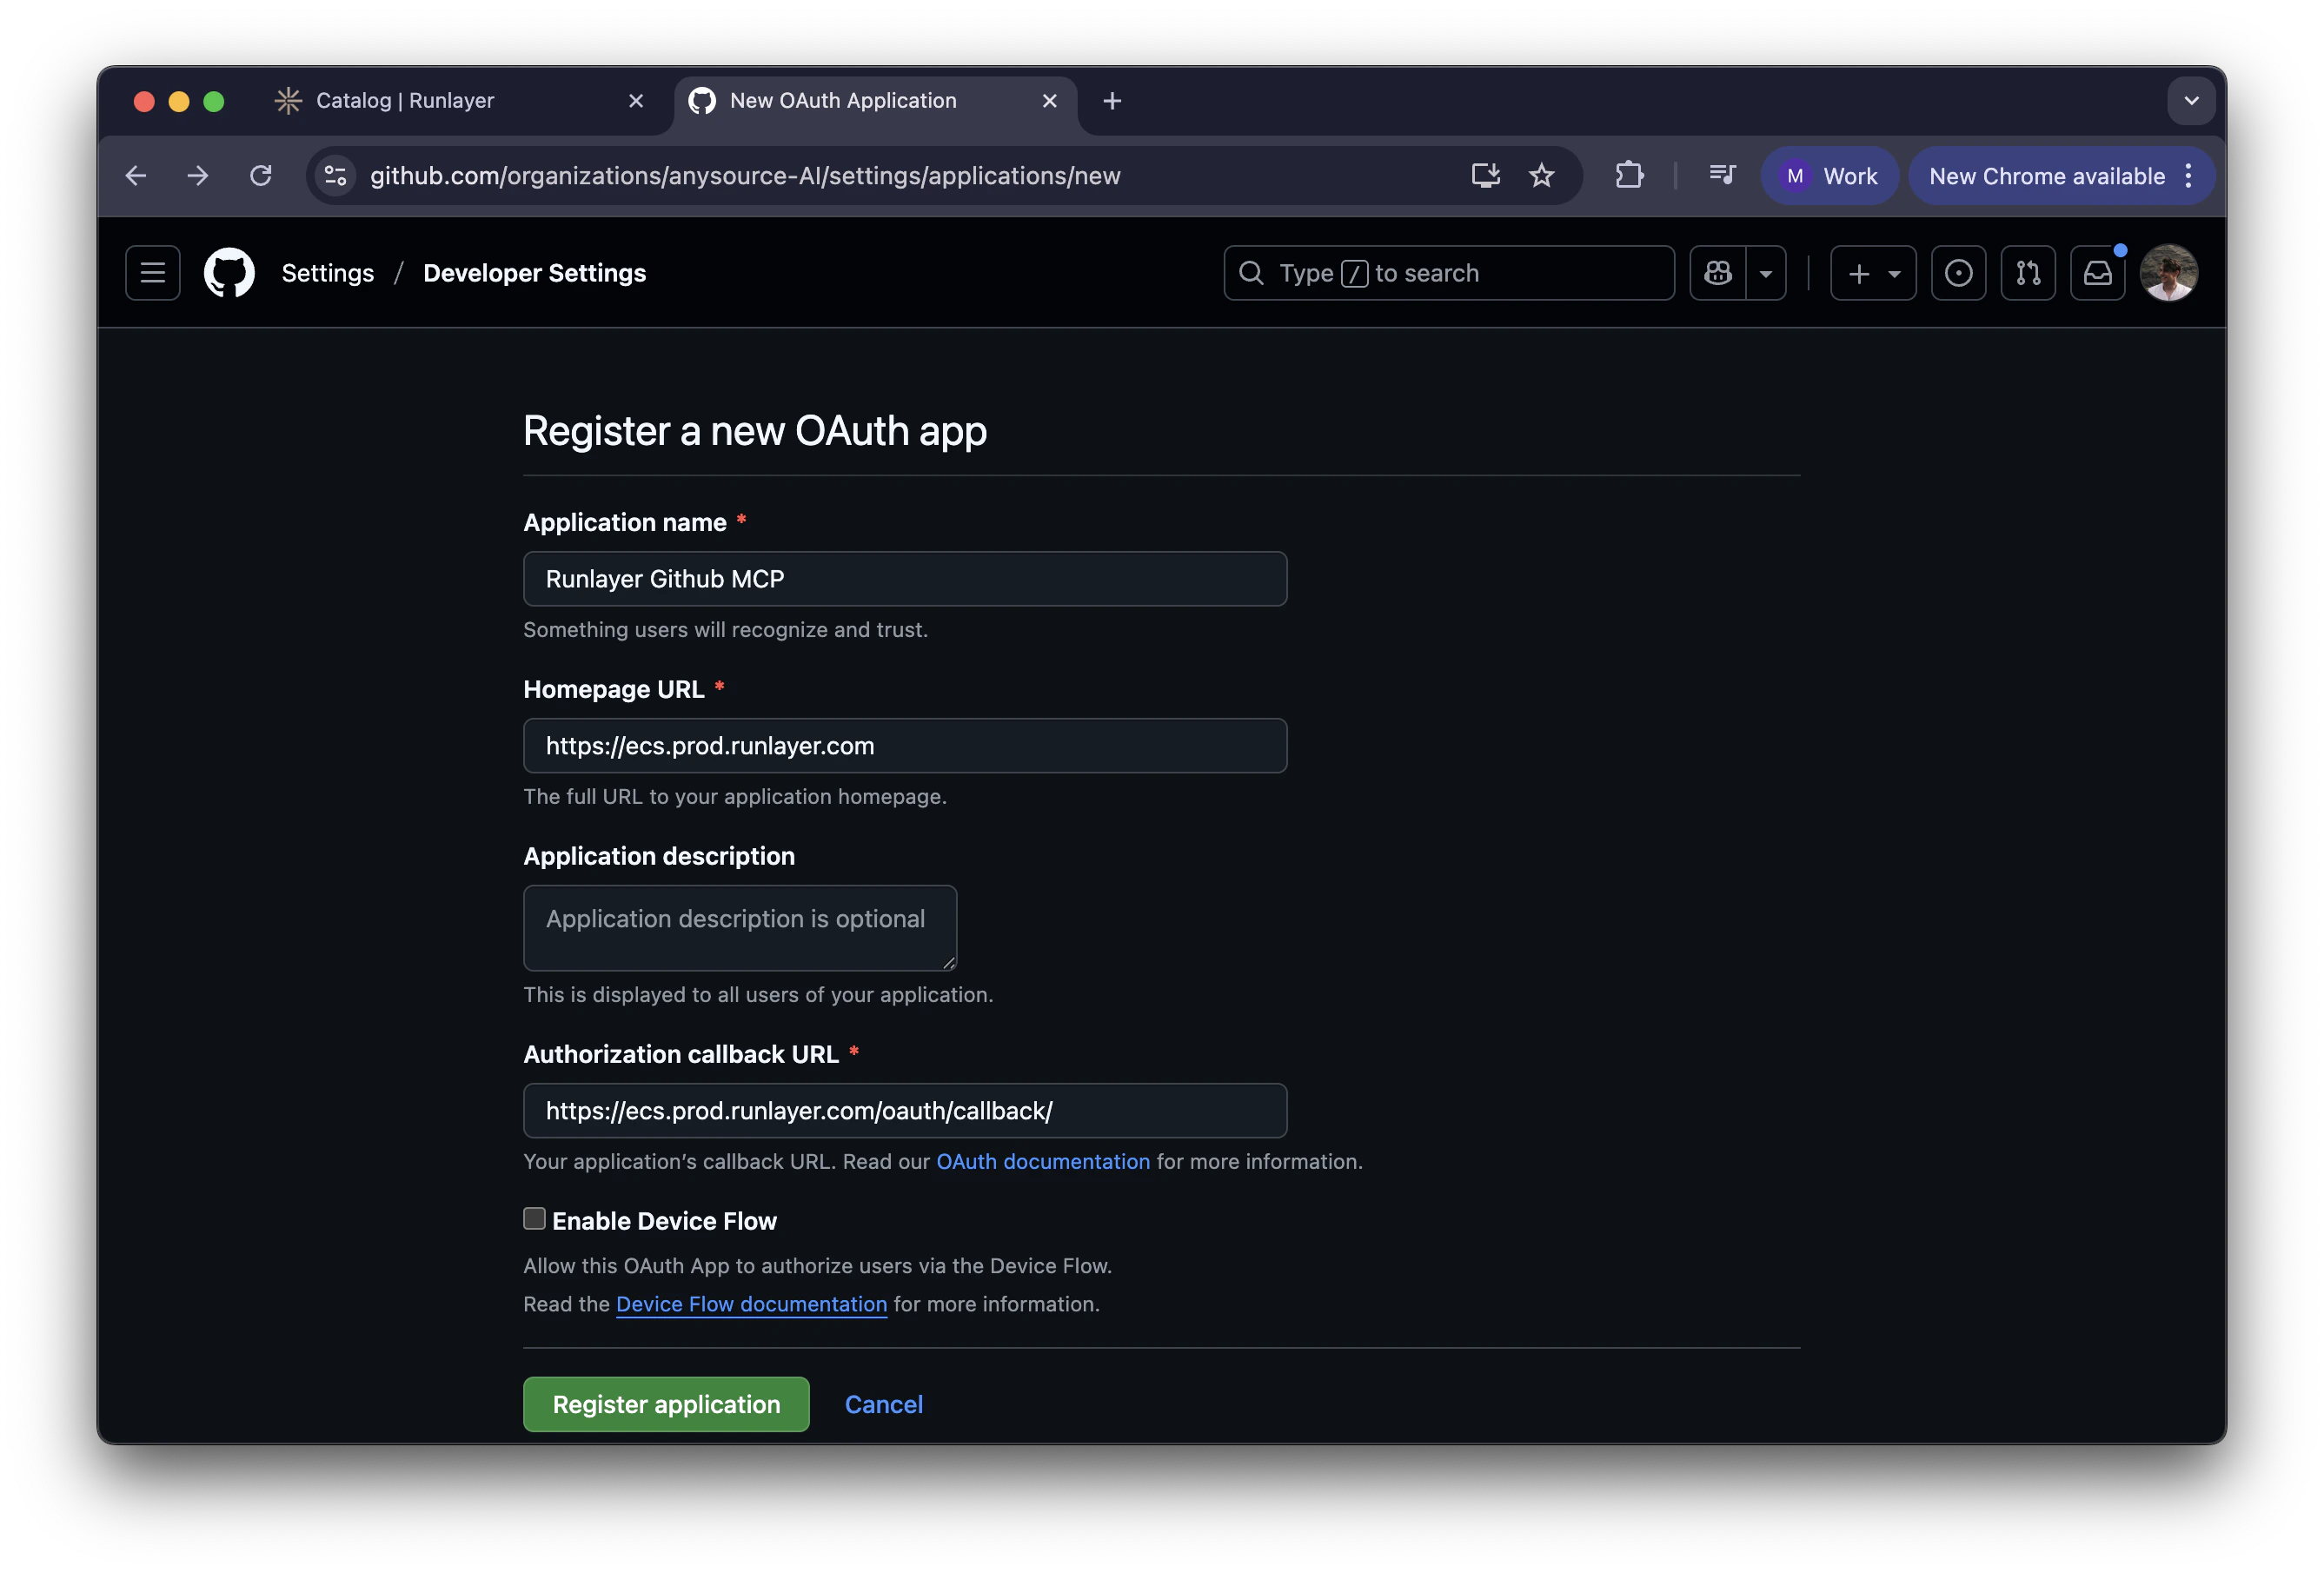Open the Chrome extensions puzzle icon
This screenshot has width=2324, height=1573.
(1629, 176)
